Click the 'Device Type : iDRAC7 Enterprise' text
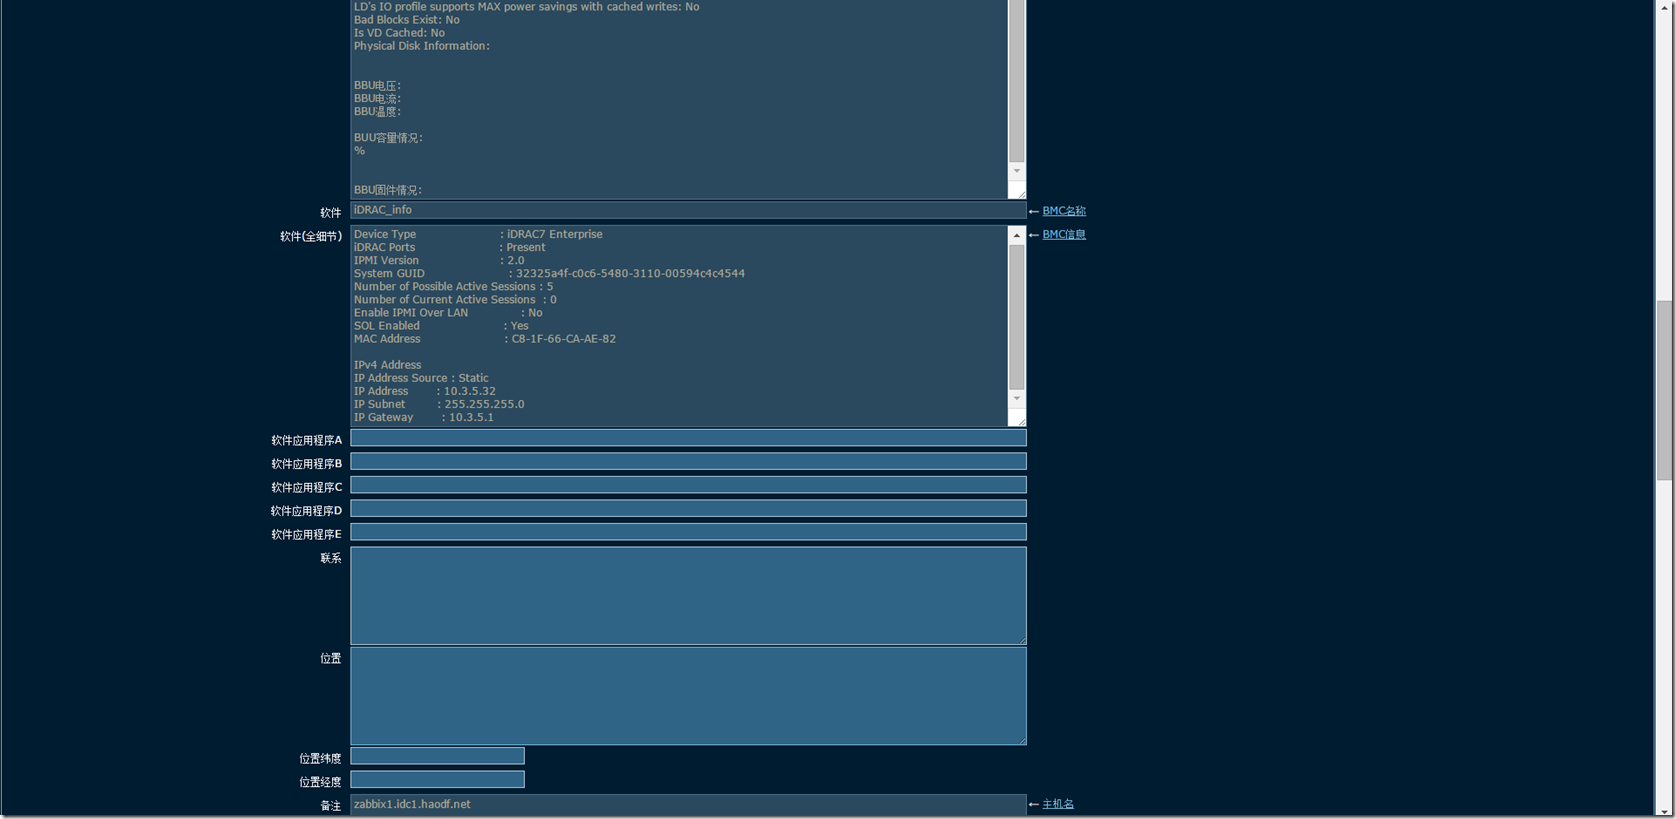1676x819 pixels. pyautogui.click(x=478, y=235)
